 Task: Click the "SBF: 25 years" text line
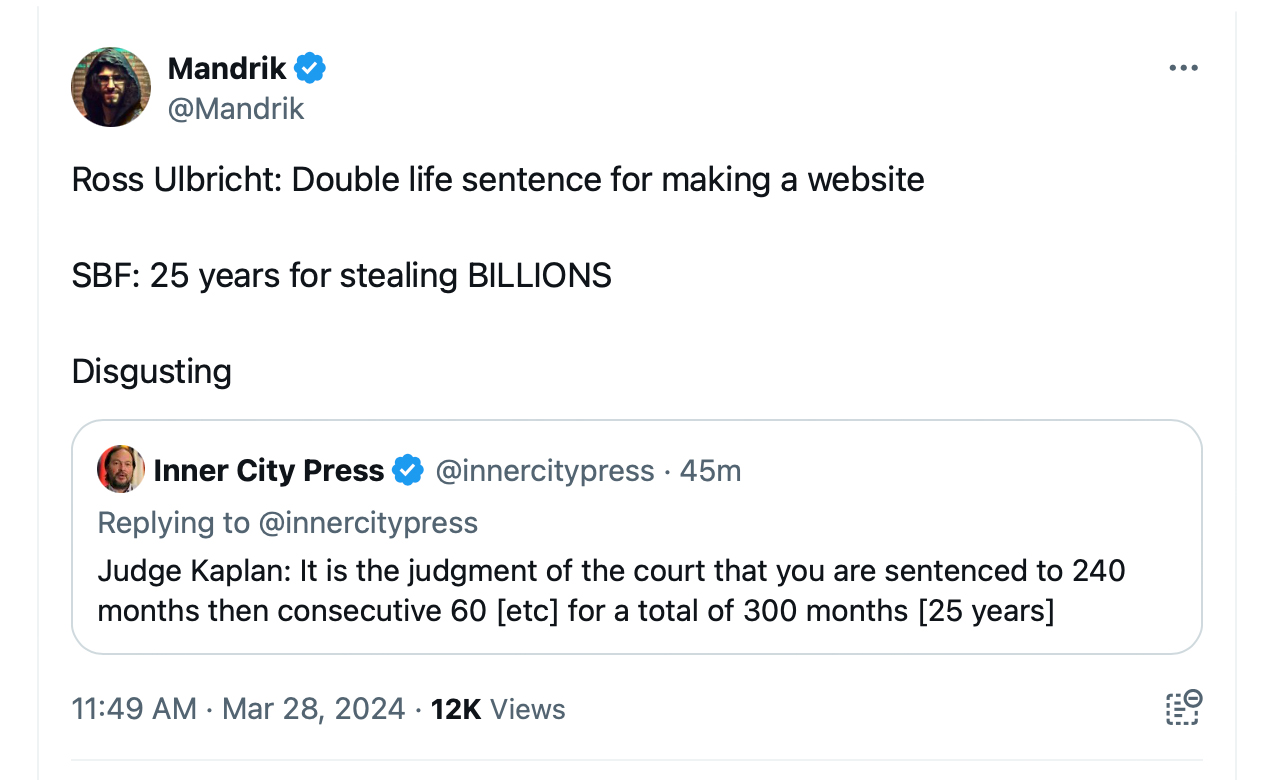341,276
